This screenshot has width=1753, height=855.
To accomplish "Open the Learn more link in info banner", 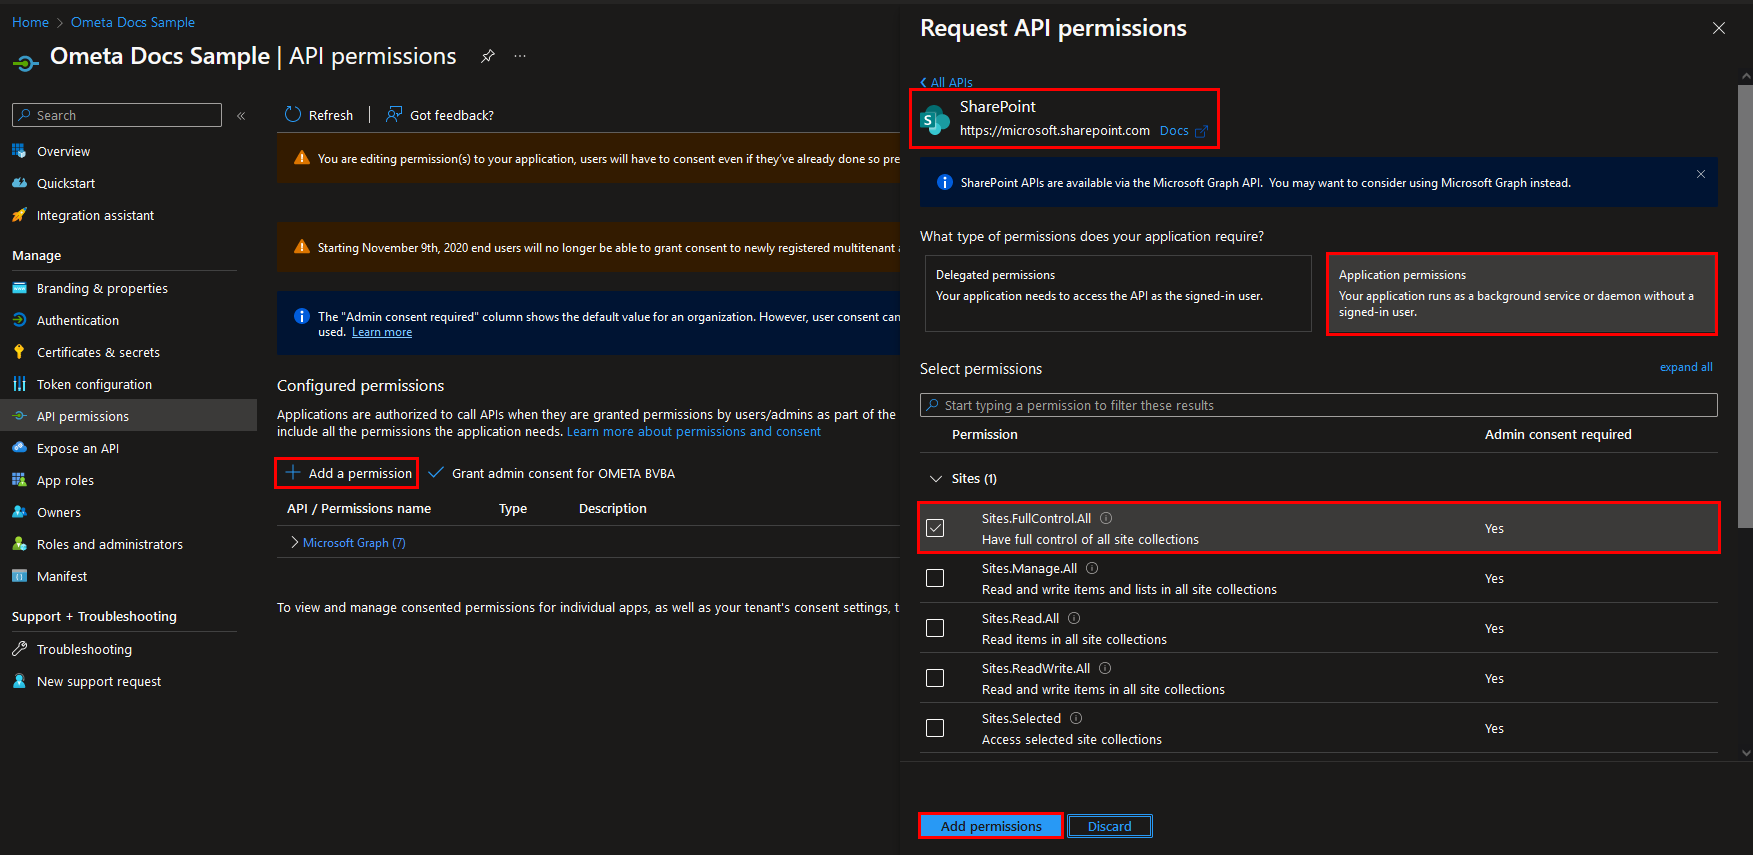I will point(382,332).
